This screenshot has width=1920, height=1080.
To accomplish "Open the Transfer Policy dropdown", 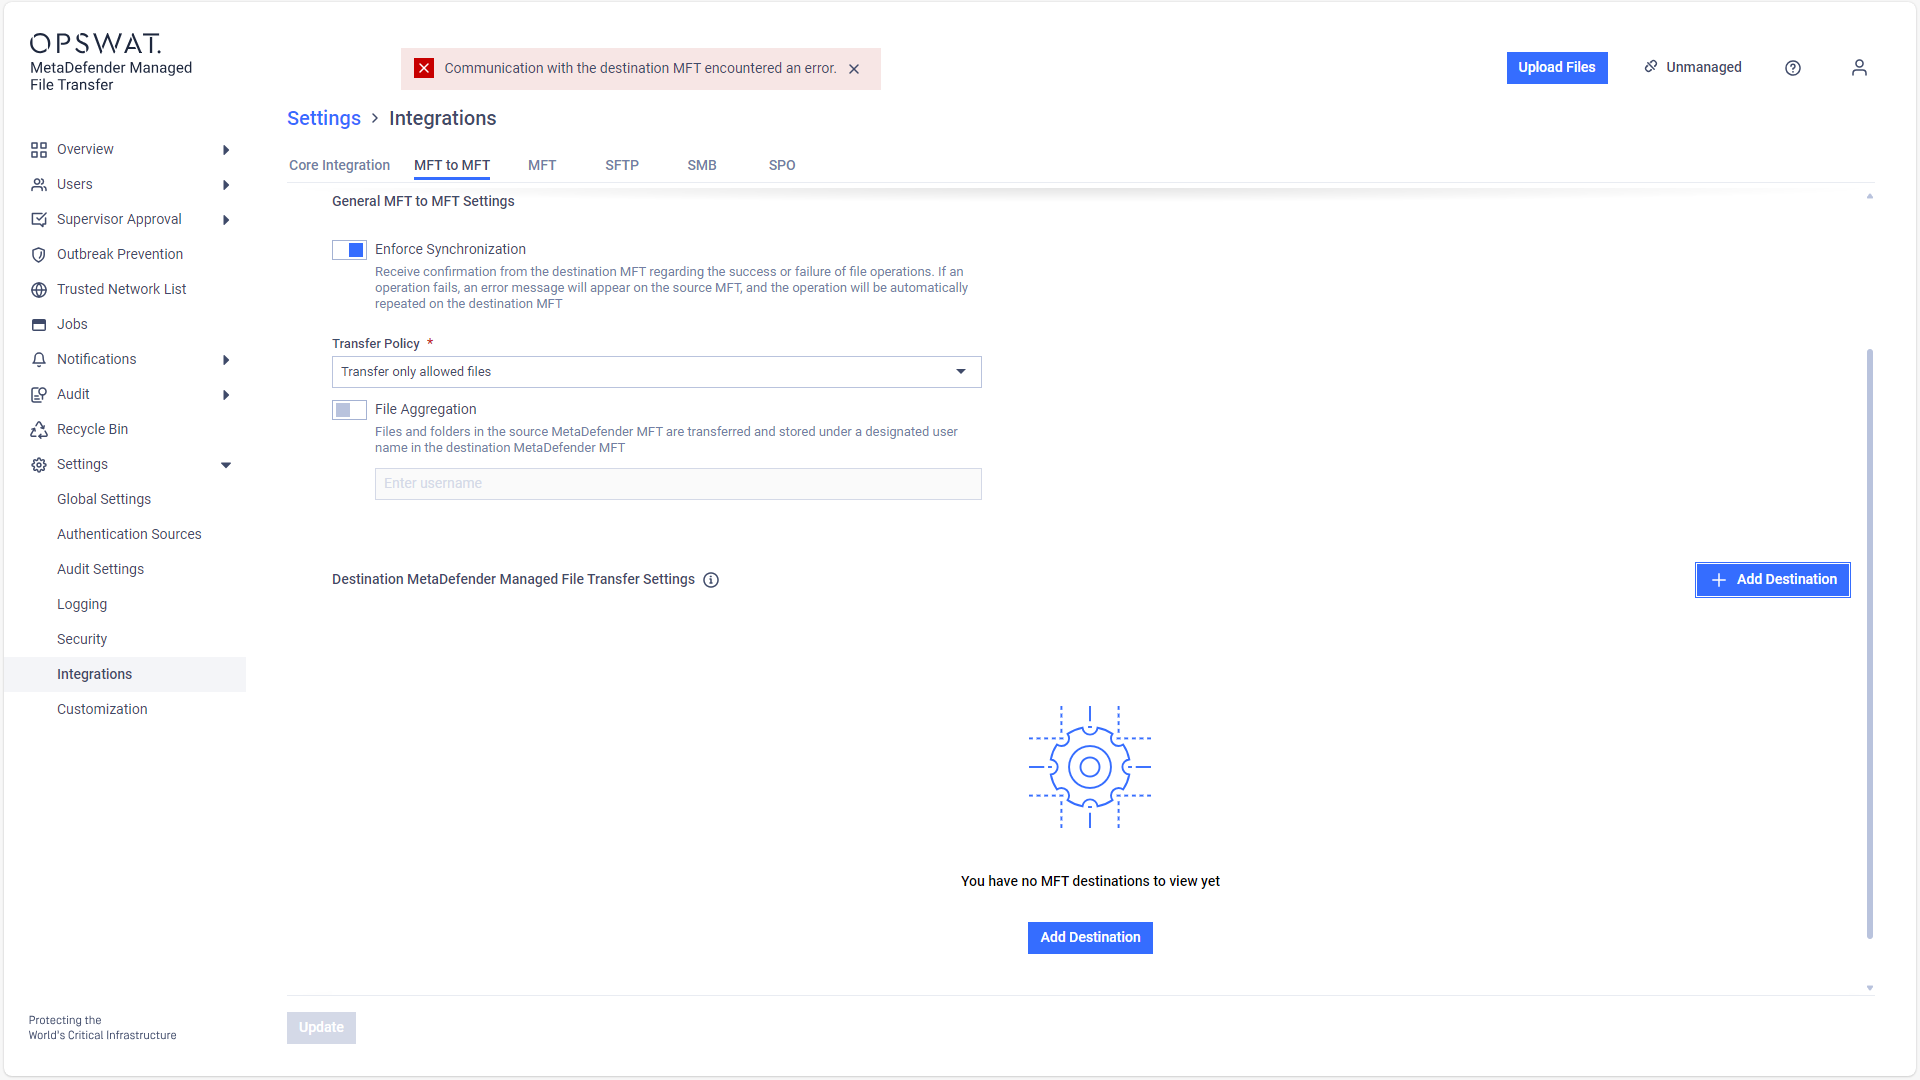I will (656, 372).
